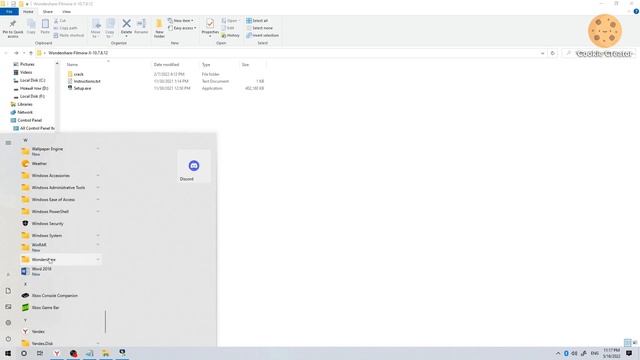
Task: Expand the WinRAR Start menu folder
Action: coord(60,247)
